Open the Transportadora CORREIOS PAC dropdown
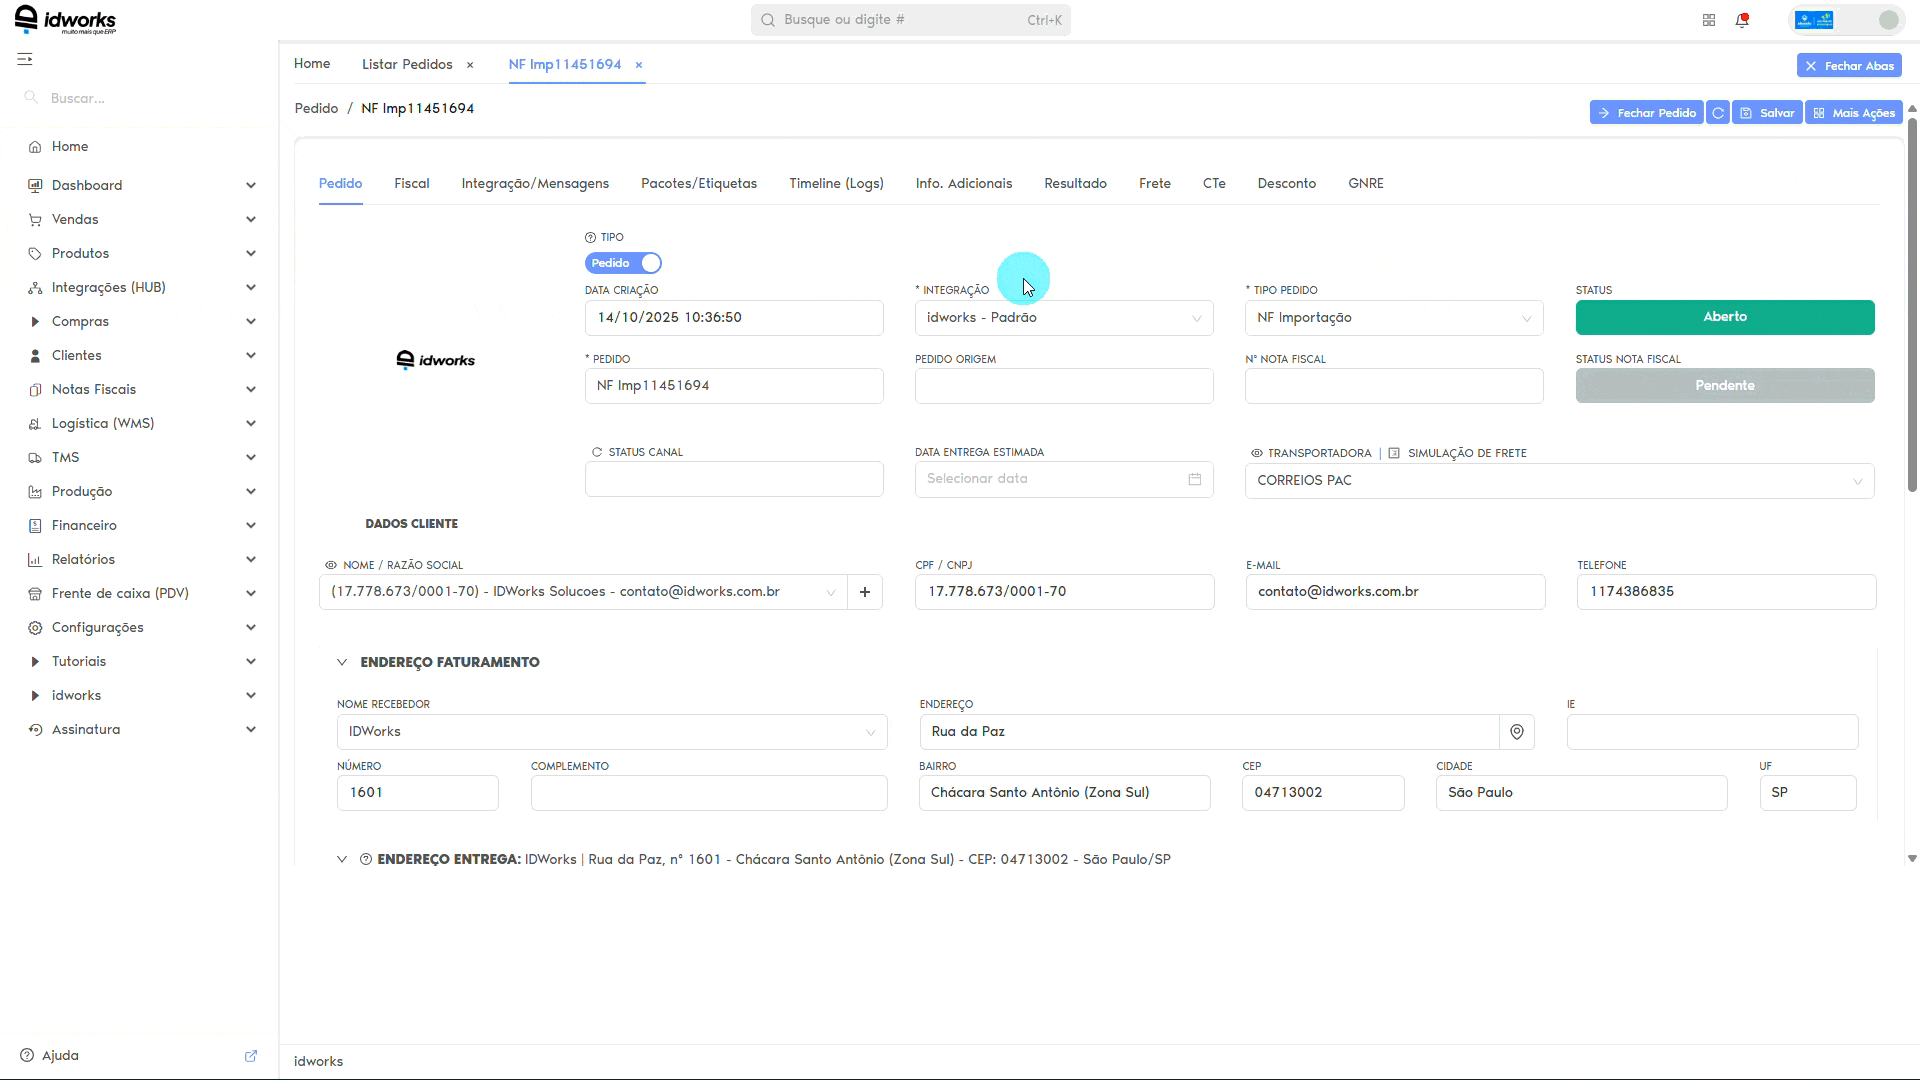The height and width of the screenshot is (1080, 1920). (1559, 481)
